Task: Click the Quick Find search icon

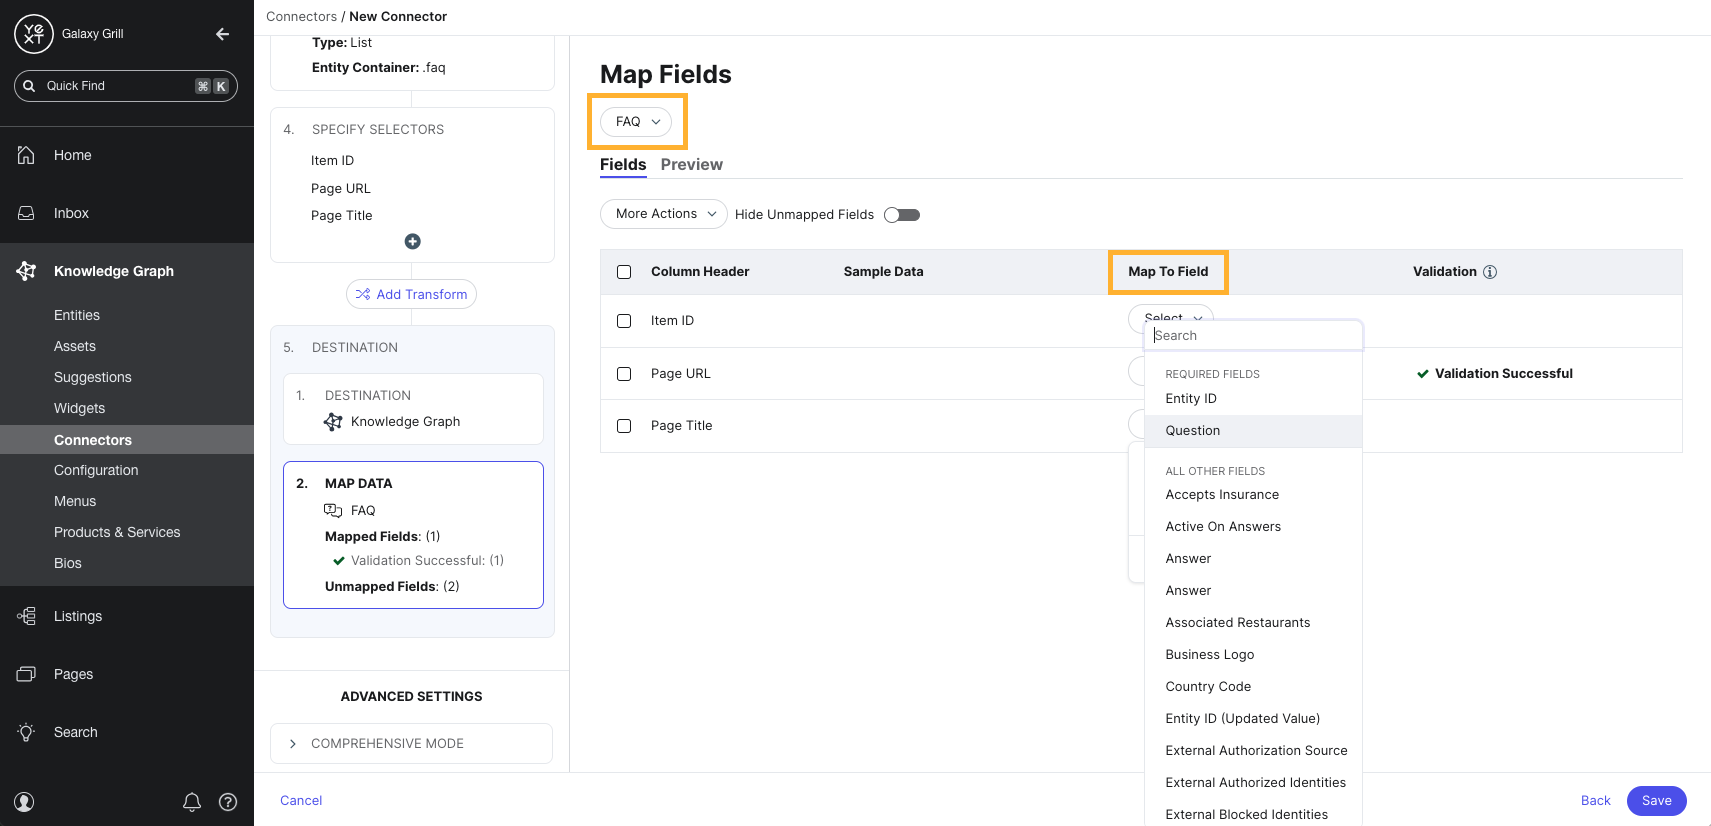Action: (30, 86)
